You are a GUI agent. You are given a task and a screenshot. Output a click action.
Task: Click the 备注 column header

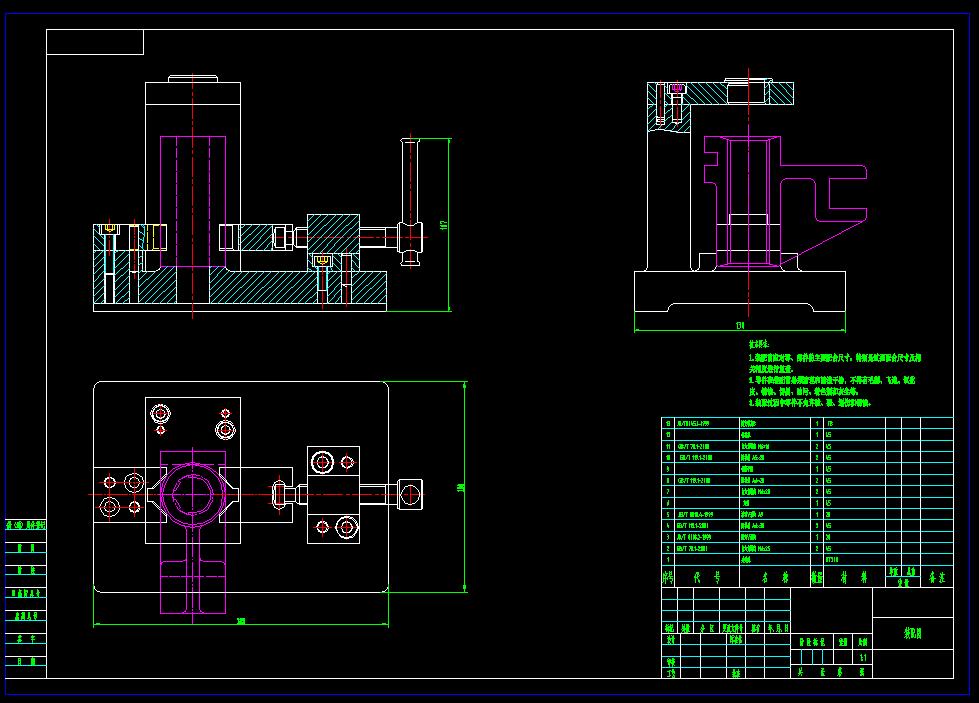click(x=937, y=578)
